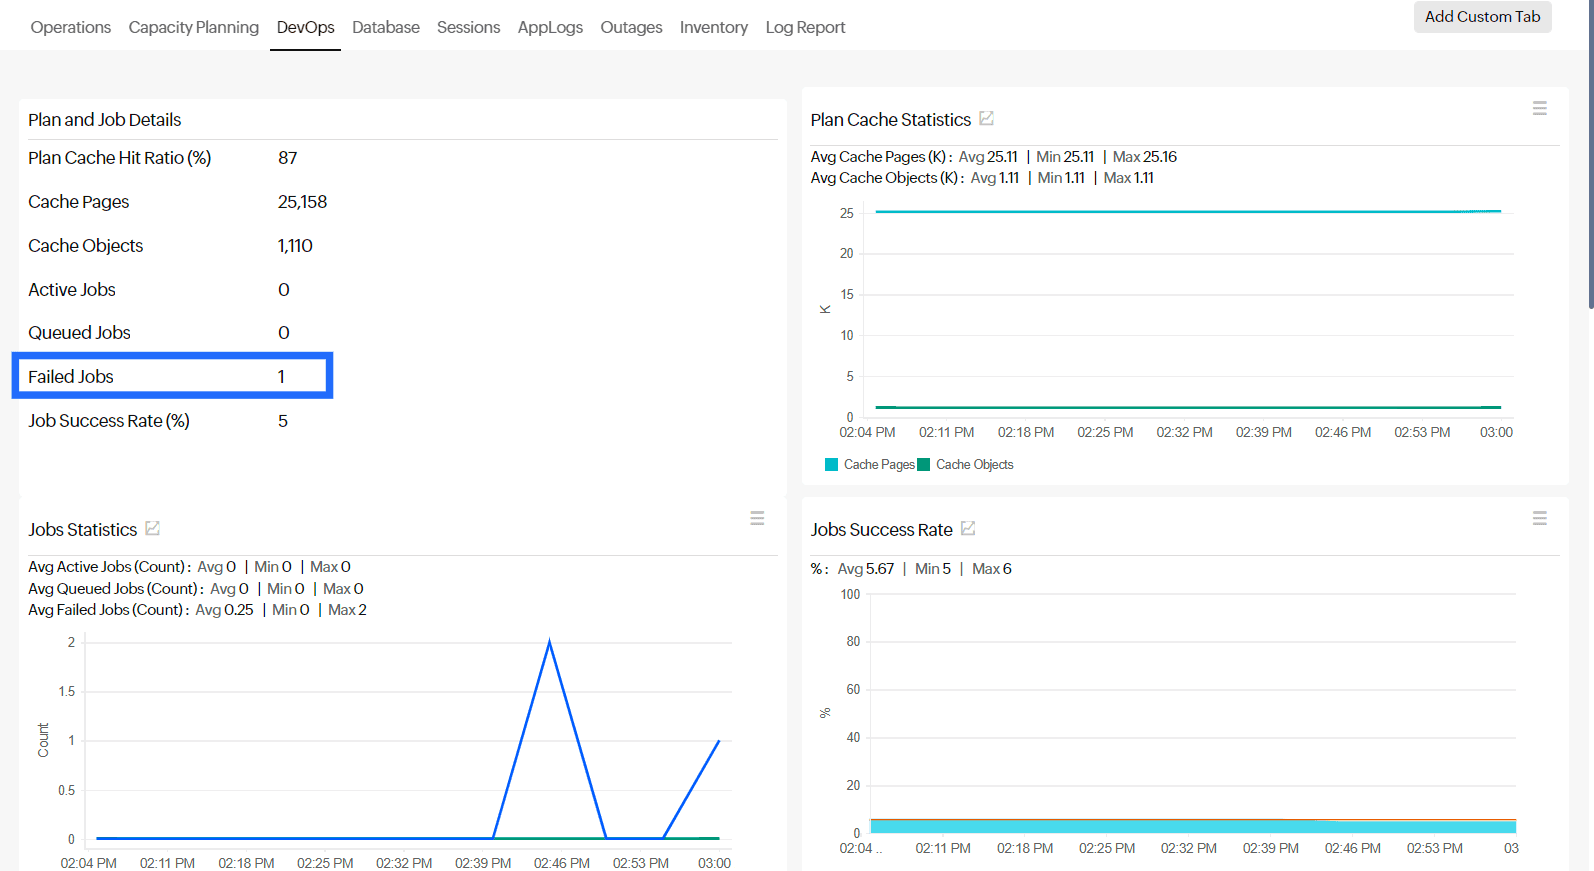View the Outages tab

(631, 28)
